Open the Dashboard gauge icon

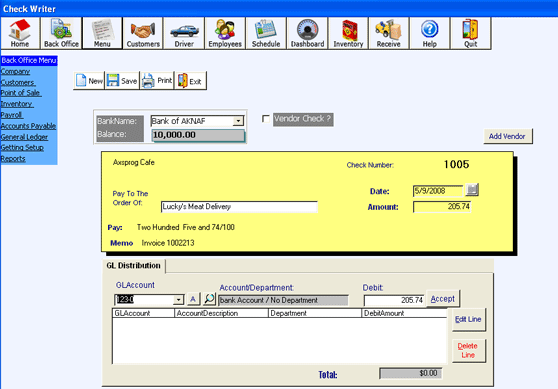pos(307,33)
